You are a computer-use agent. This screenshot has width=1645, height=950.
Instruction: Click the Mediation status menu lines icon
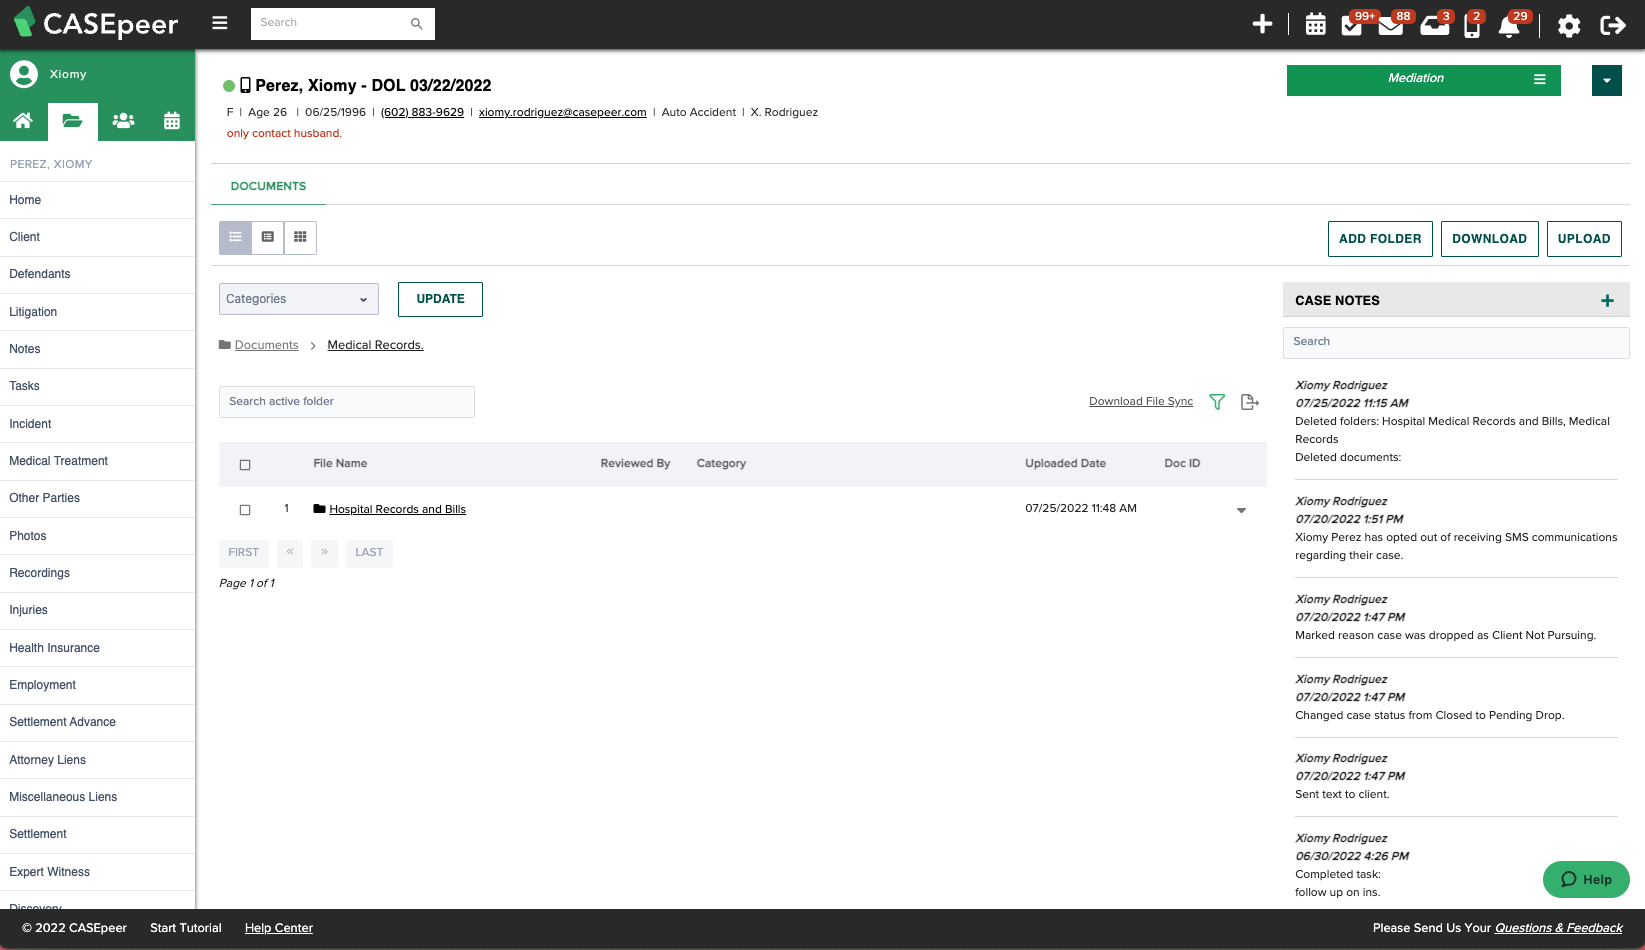1540,79
